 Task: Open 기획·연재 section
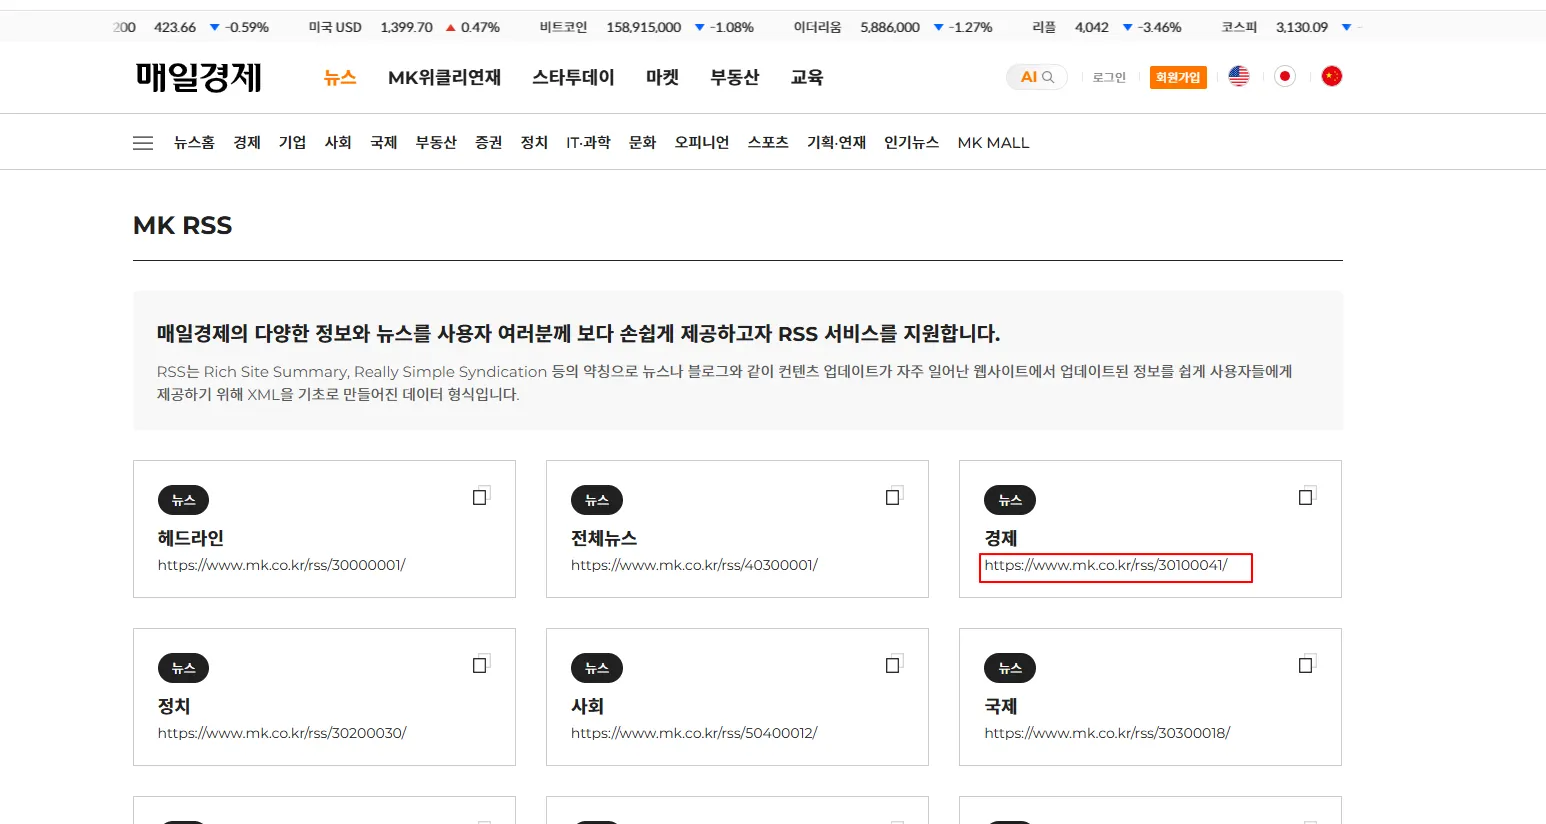(x=836, y=143)
